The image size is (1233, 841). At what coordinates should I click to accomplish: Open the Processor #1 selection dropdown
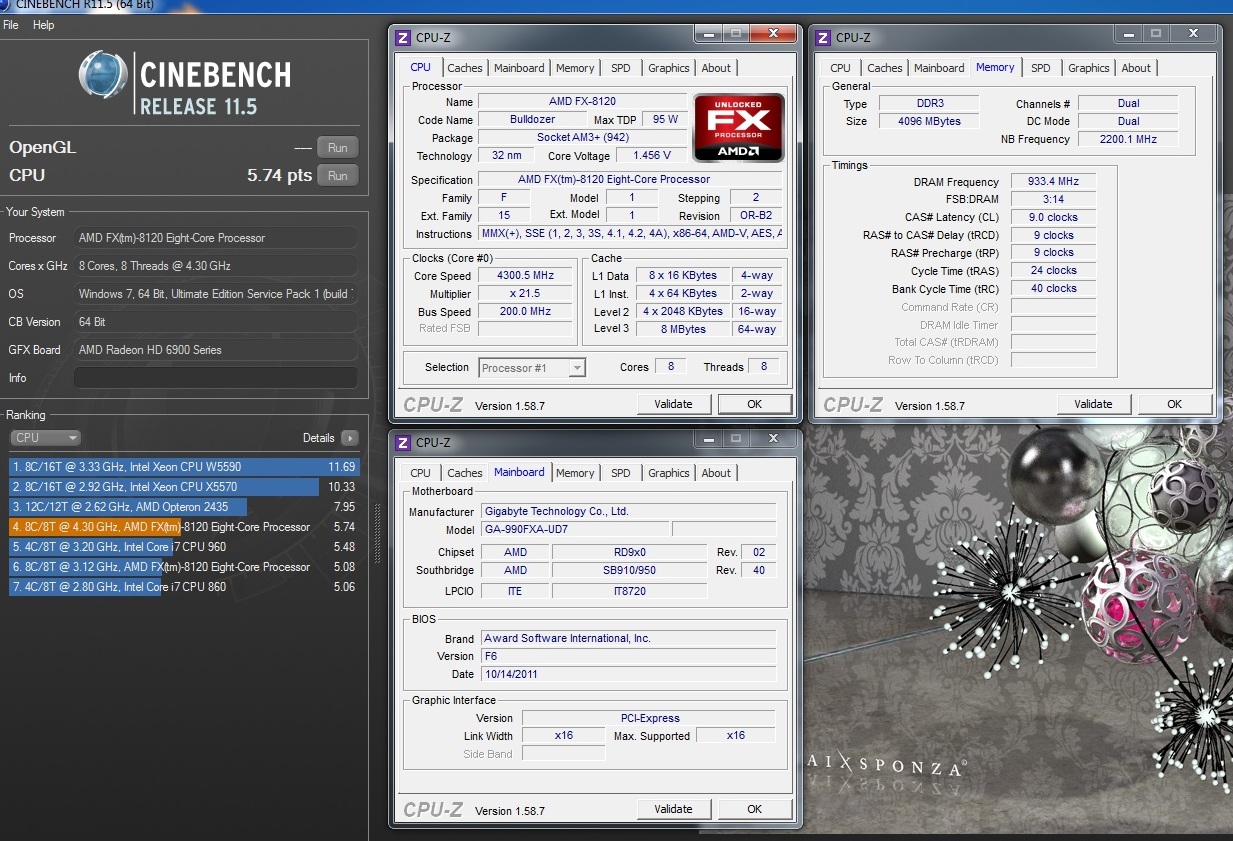pos(532,368)
